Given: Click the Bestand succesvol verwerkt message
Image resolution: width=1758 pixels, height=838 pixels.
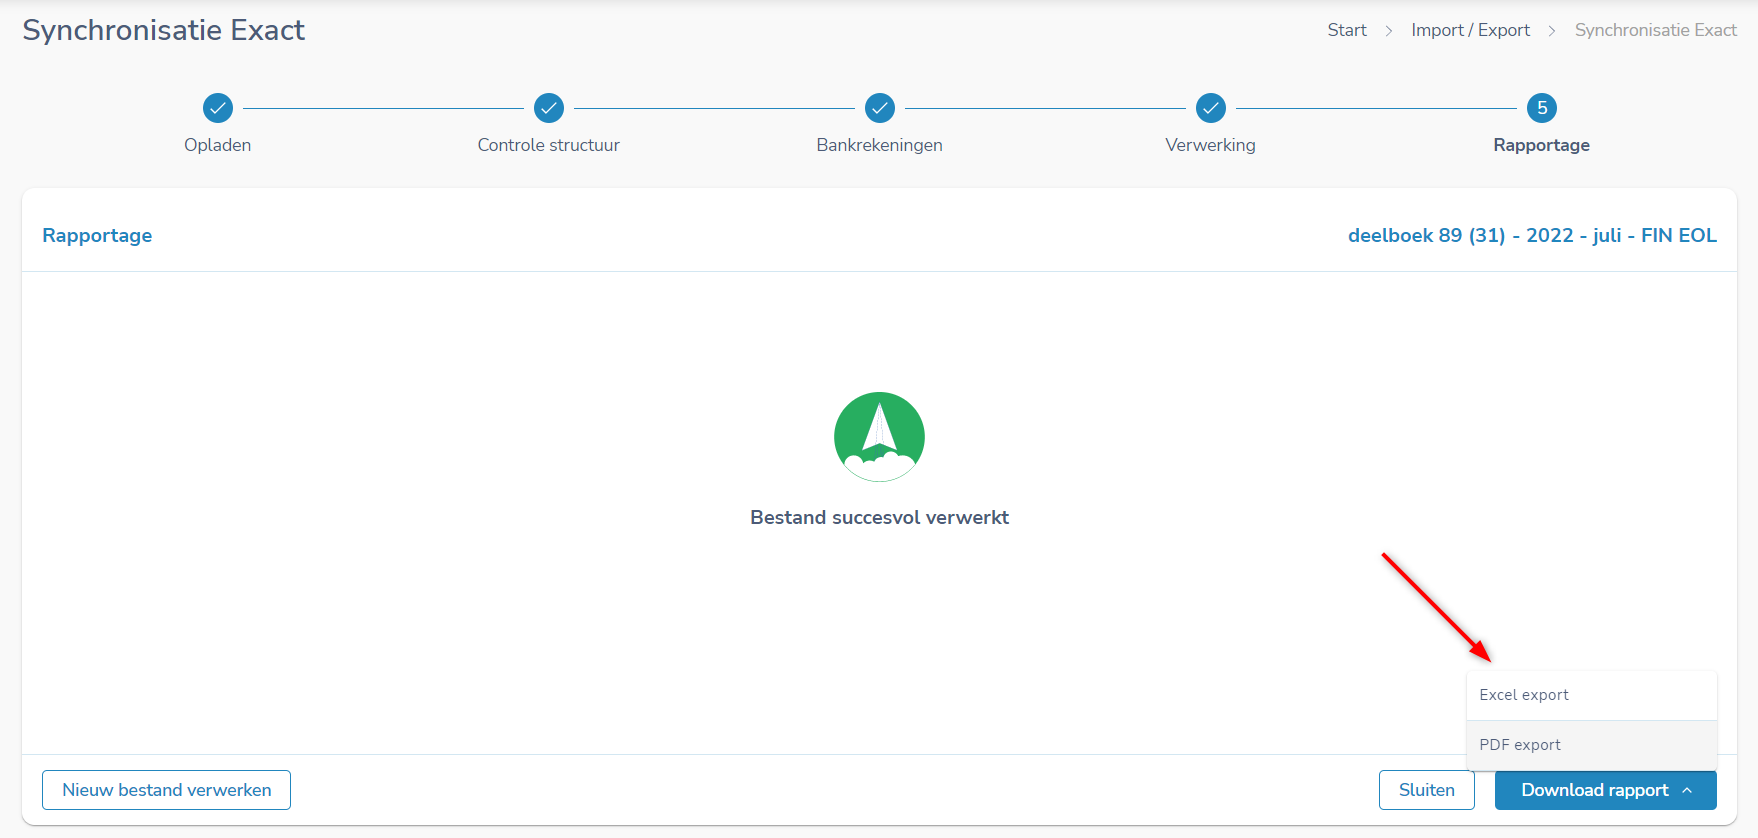Looking at the screenshot, I should (x=879, y=517).
